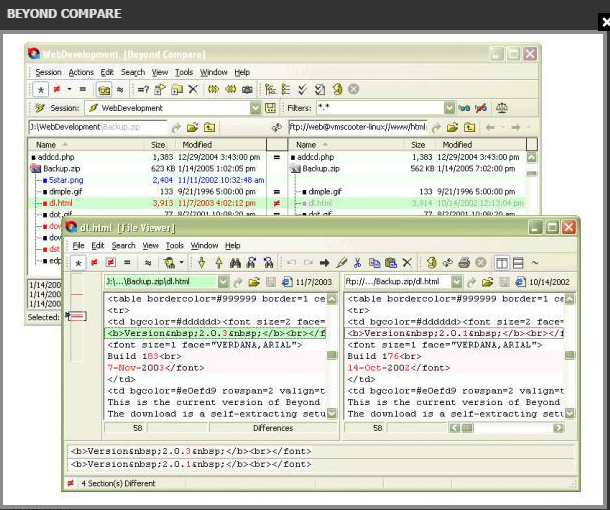Click Copy to right side arrows icon
Image resolution: width=610 pixels, height=510 pixels.
click(213, 89)
